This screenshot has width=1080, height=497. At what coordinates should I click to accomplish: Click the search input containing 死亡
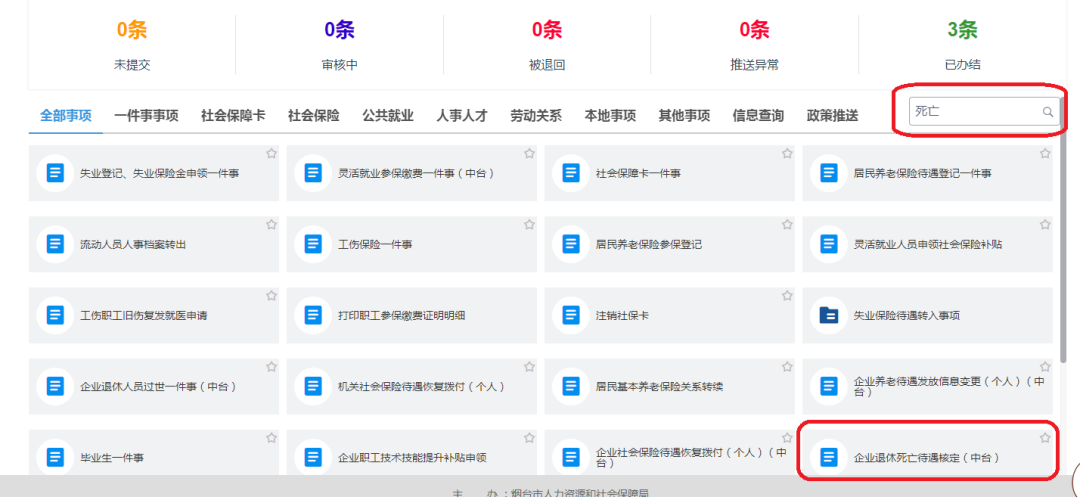tap(975, 112)
